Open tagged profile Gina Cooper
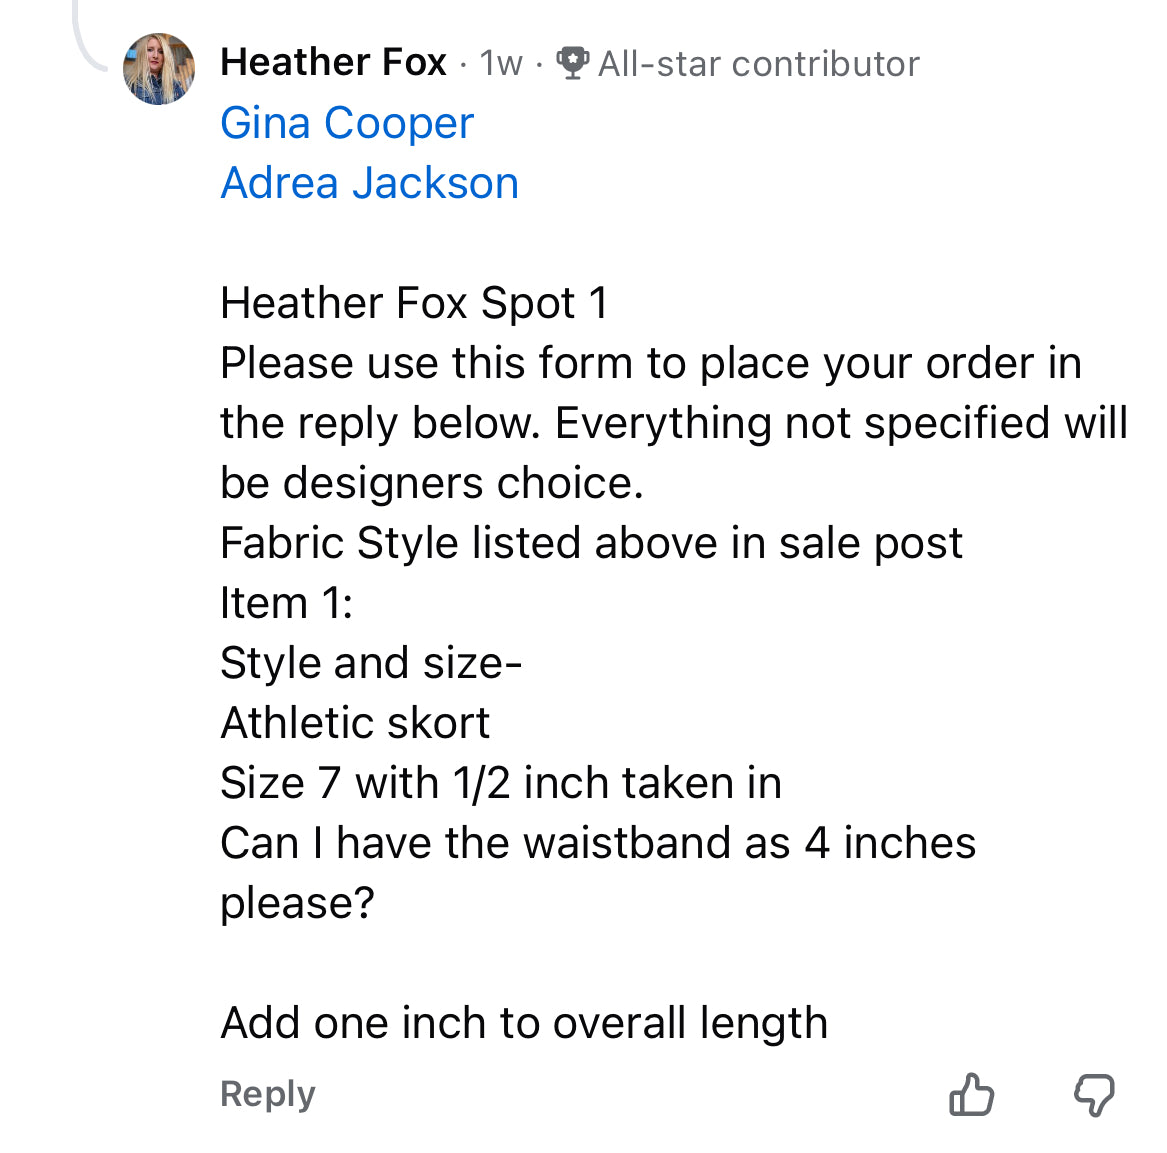This screenshot has height=1153, width=1167. pos(346,123)
